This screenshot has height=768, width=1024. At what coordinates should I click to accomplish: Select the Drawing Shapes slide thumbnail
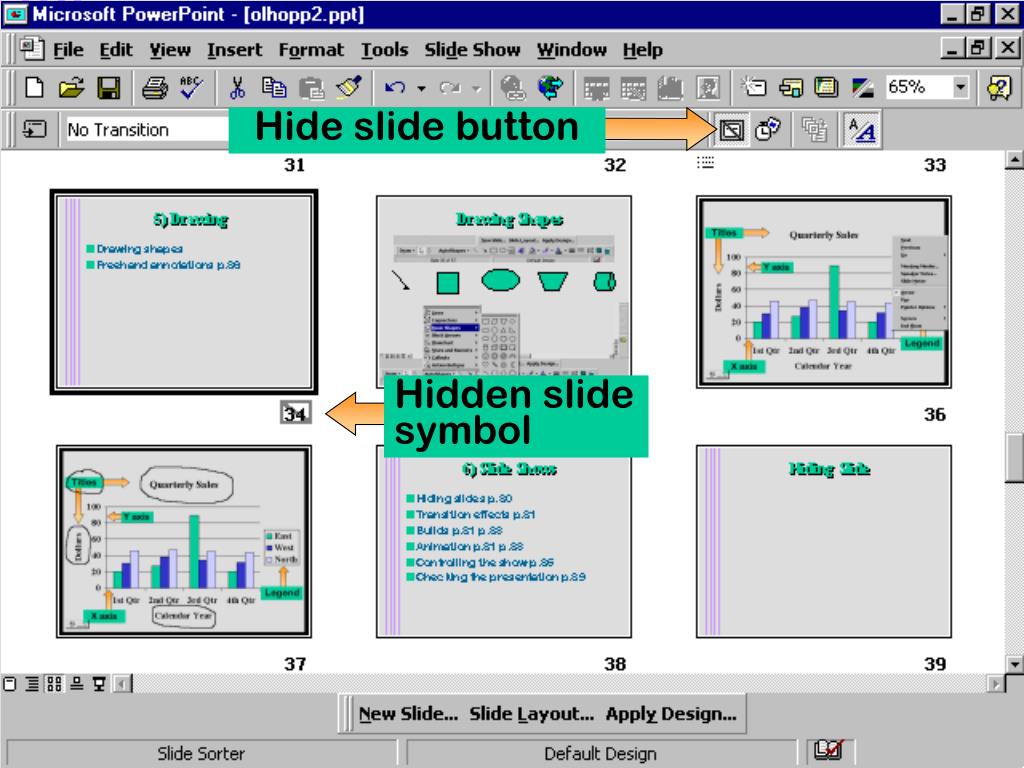[504, 292]
